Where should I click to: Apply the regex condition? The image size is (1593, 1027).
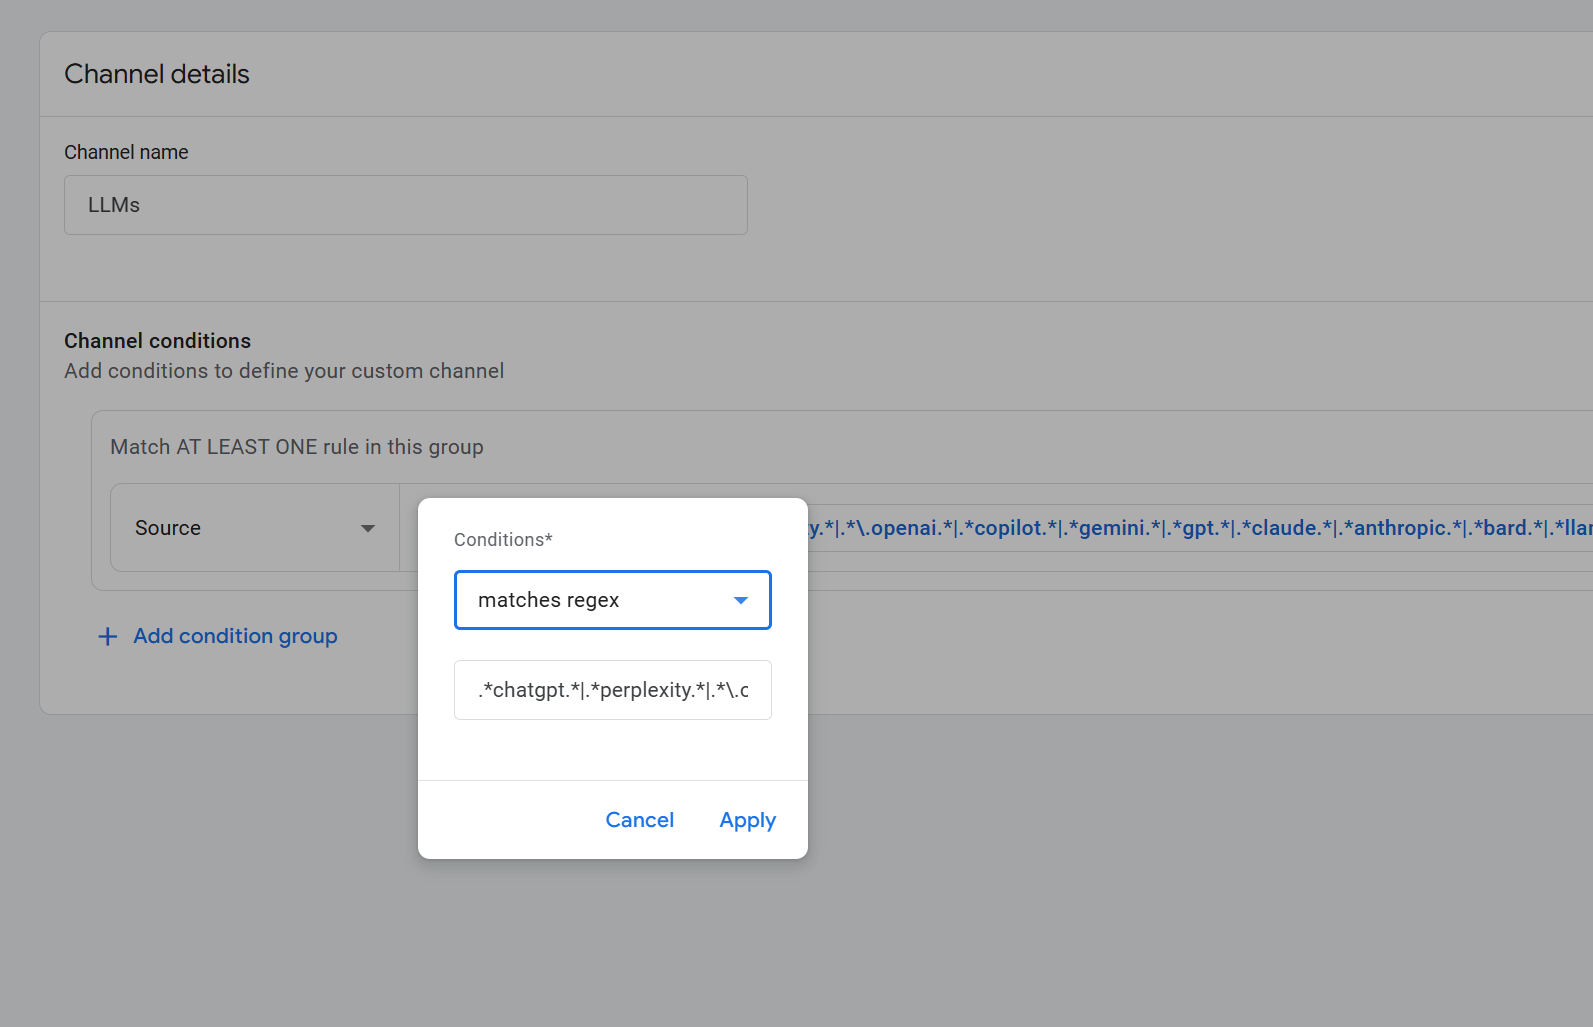tap(748, 820)
